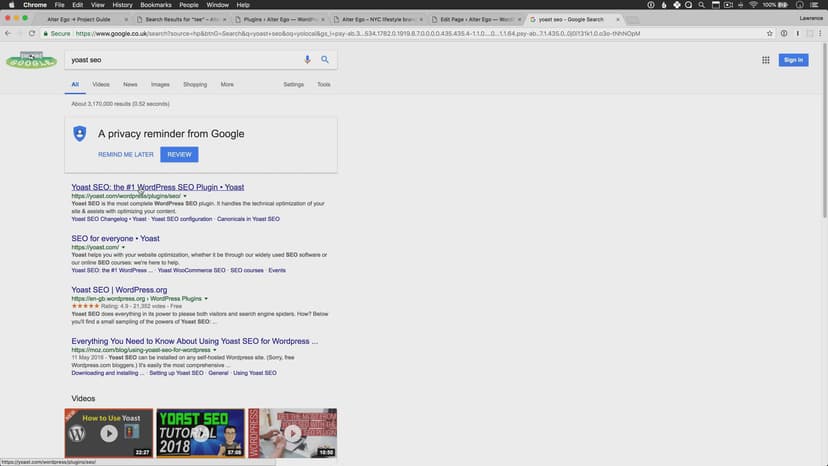This screenshot has height=466, width=828.
Task: Reload the current page
Action: (x=34, y=33)
